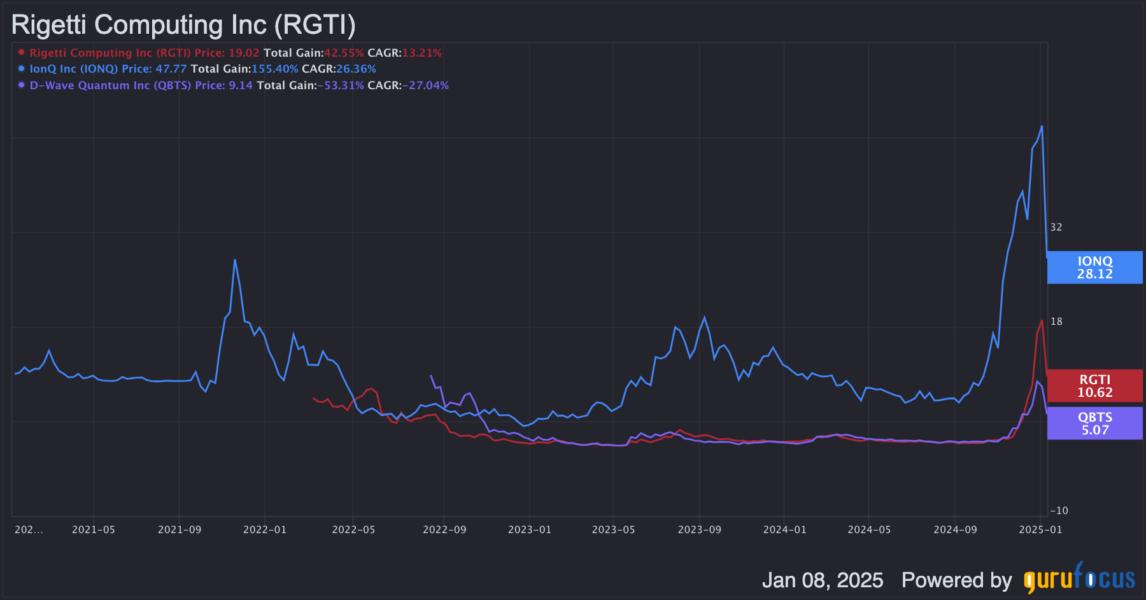
Task: Select the blue IONQ 28.12 price badge
Action: coord(1094,267)
